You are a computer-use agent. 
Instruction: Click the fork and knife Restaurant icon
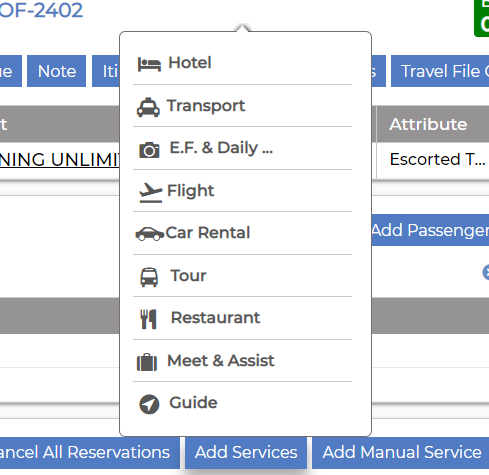pos(148,319)
